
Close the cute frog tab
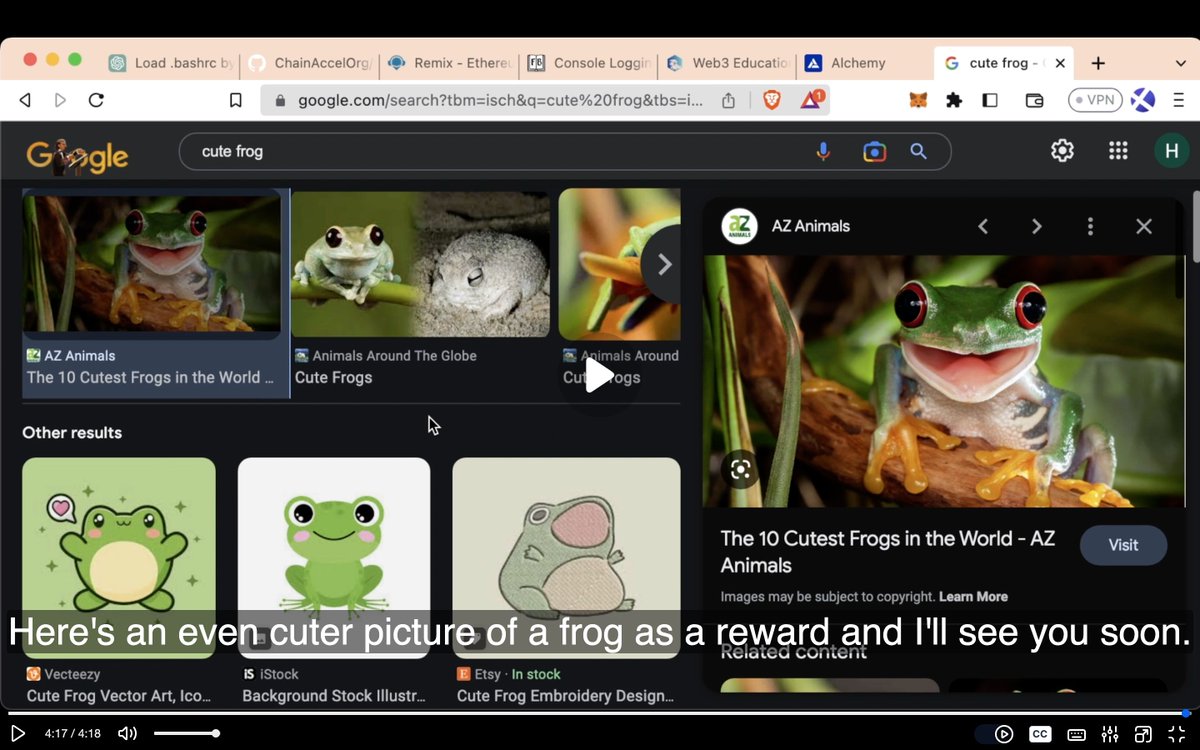(1060, 63)
